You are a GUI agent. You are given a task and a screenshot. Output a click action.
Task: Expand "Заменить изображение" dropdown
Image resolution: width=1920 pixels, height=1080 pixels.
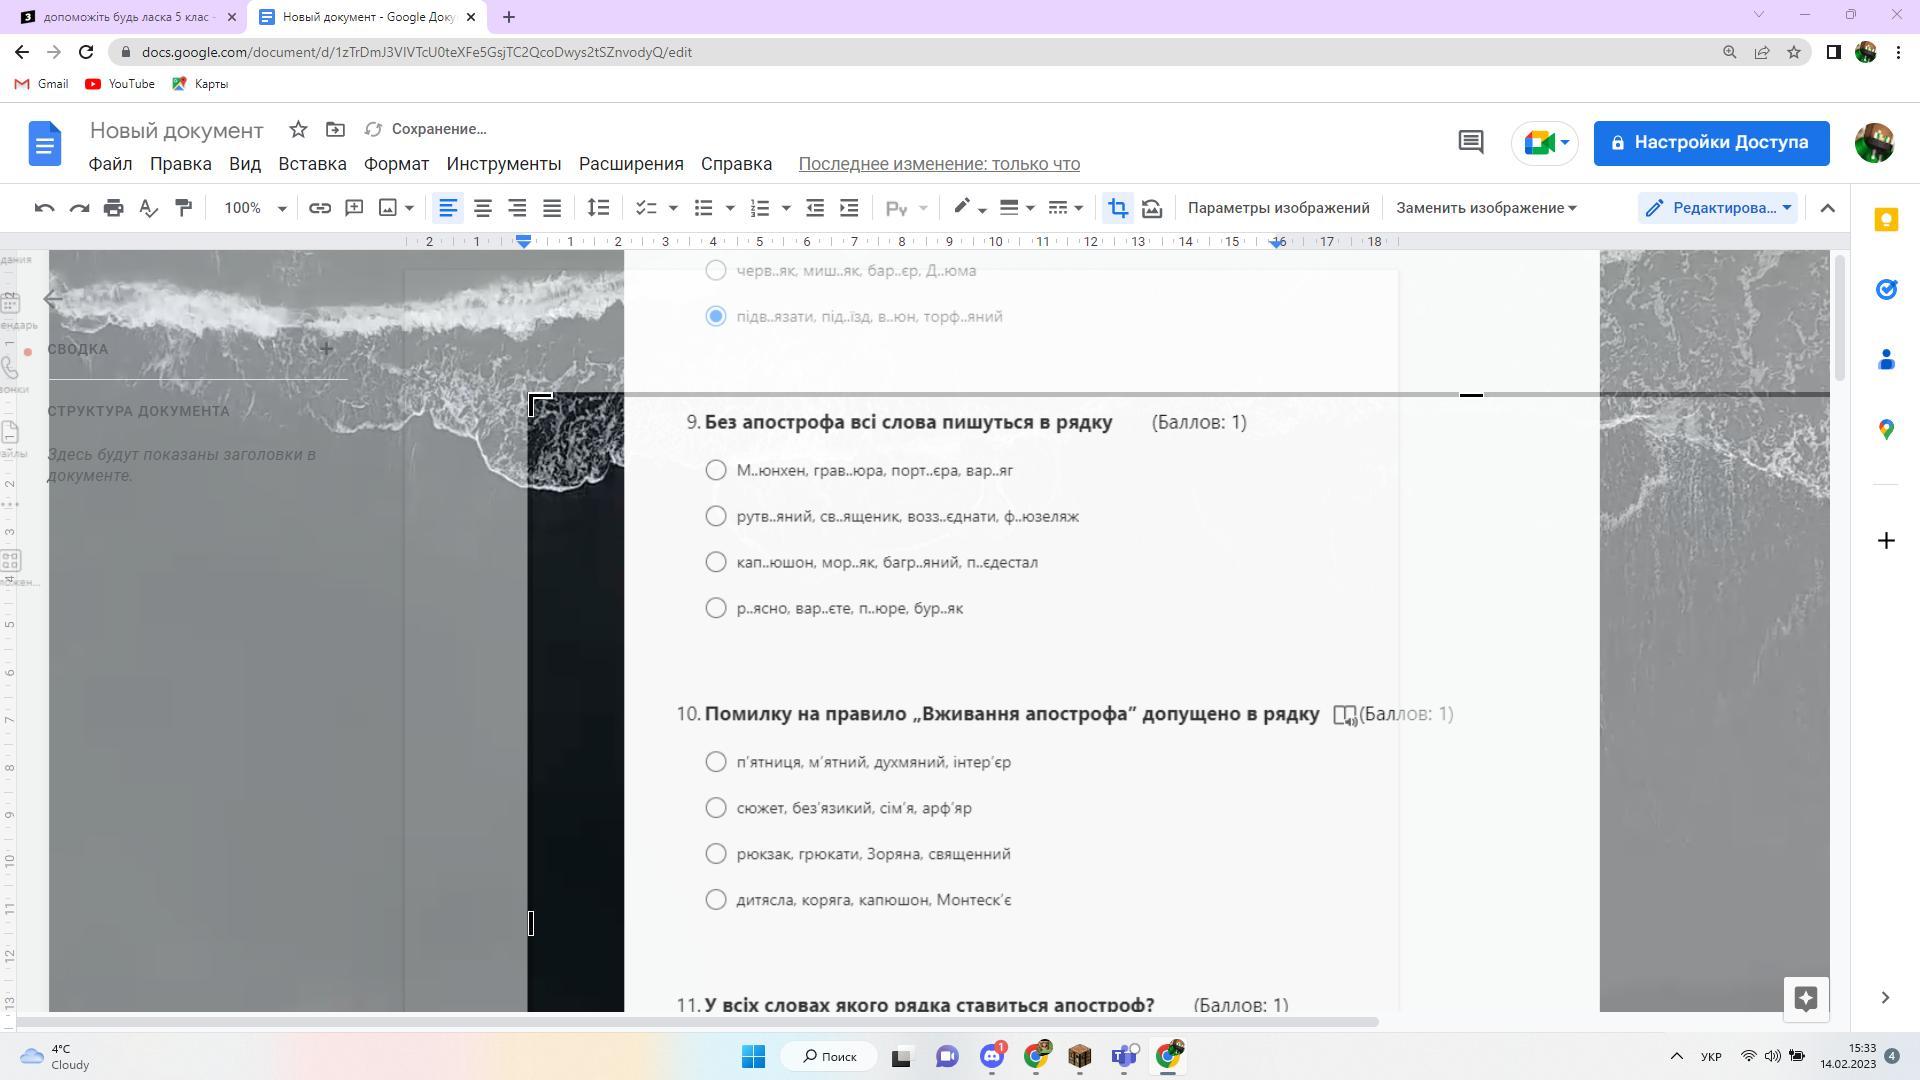tap(1486, 208)
